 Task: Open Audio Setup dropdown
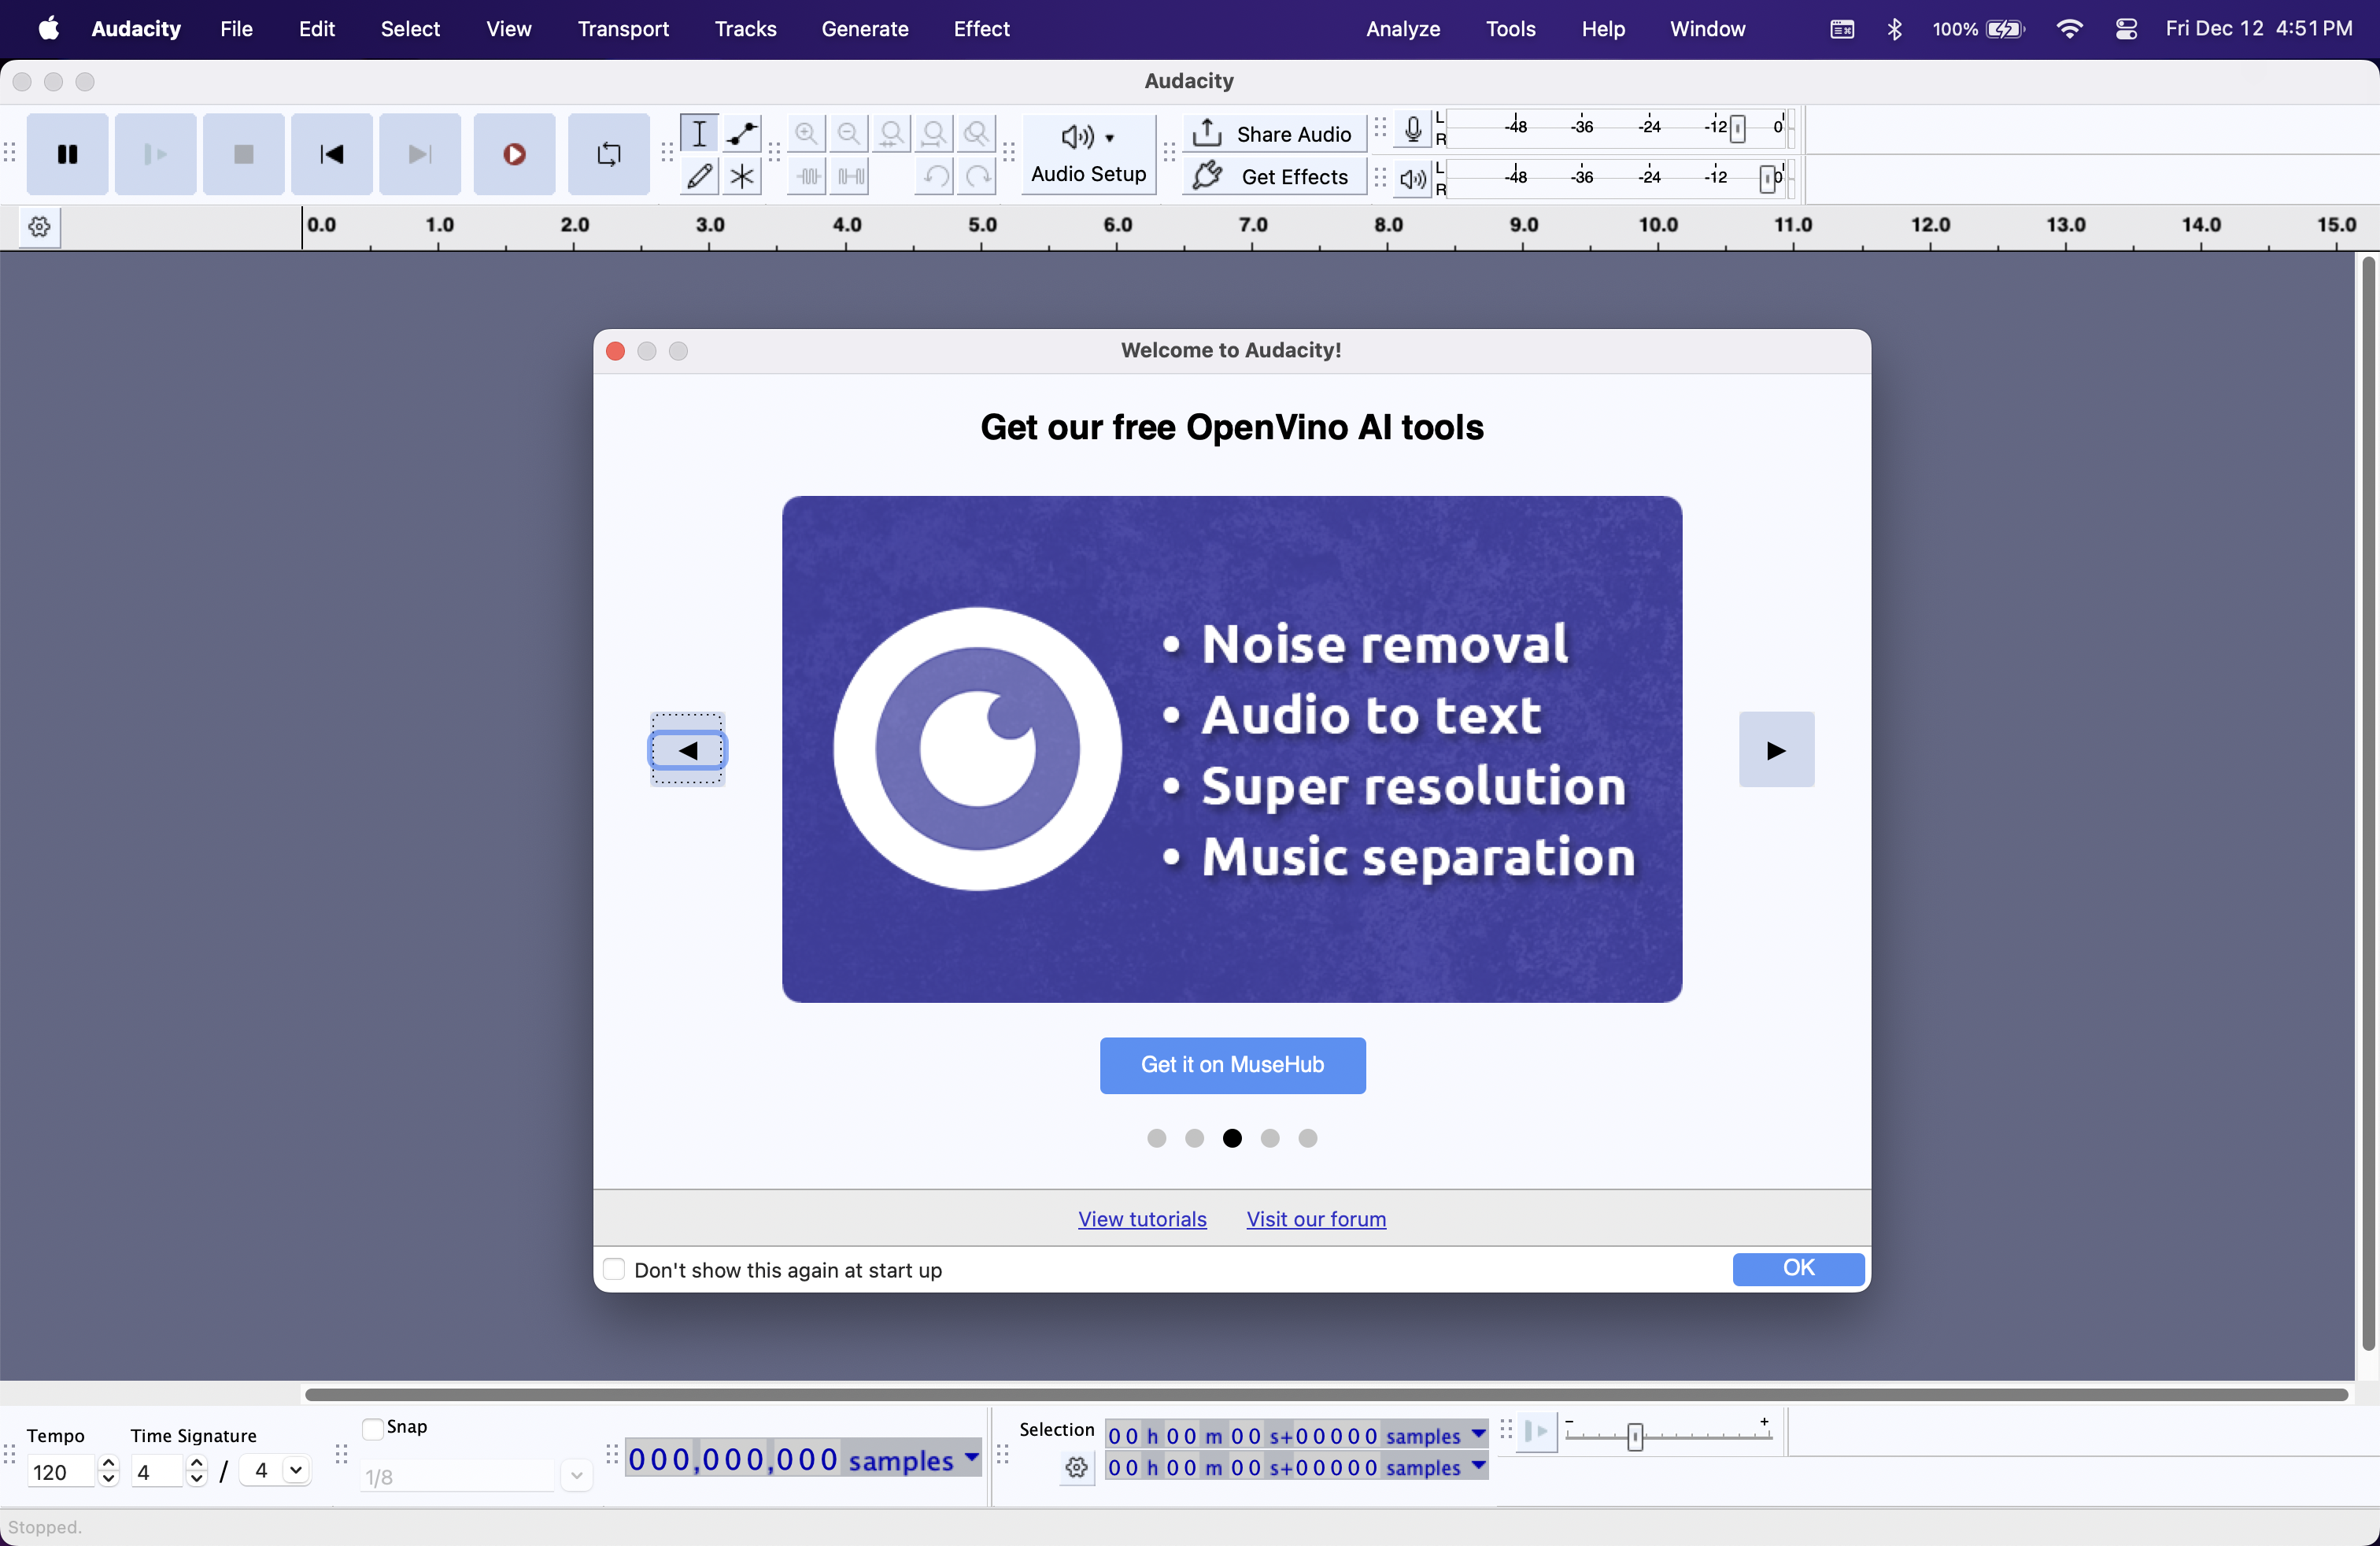pos(1088,153)
